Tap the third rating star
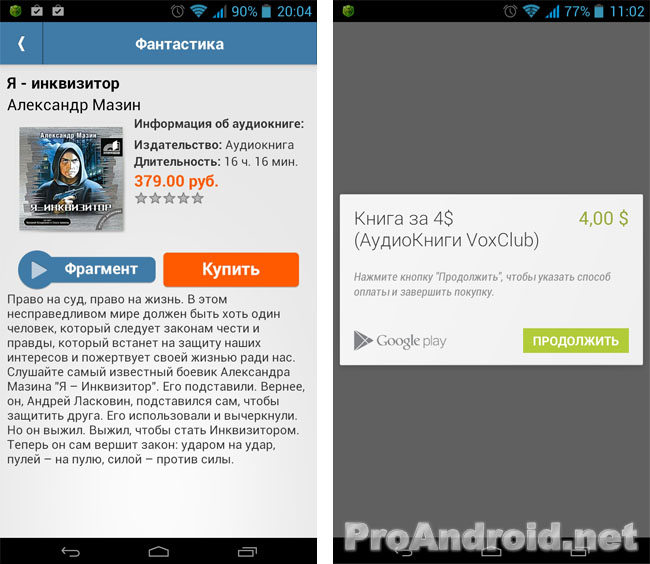This screenshot has height=564, width=650. click(169, 198)
